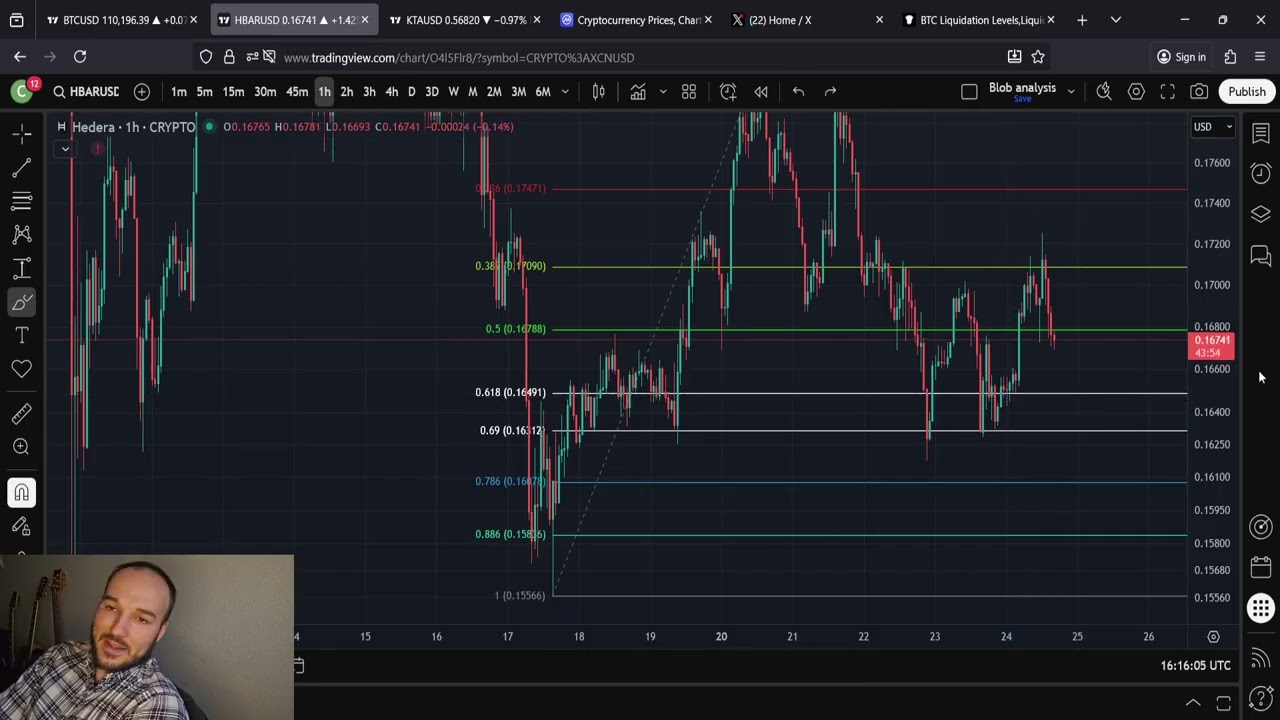
Task: Select the ruler measure tool
Action: point(22,413)
